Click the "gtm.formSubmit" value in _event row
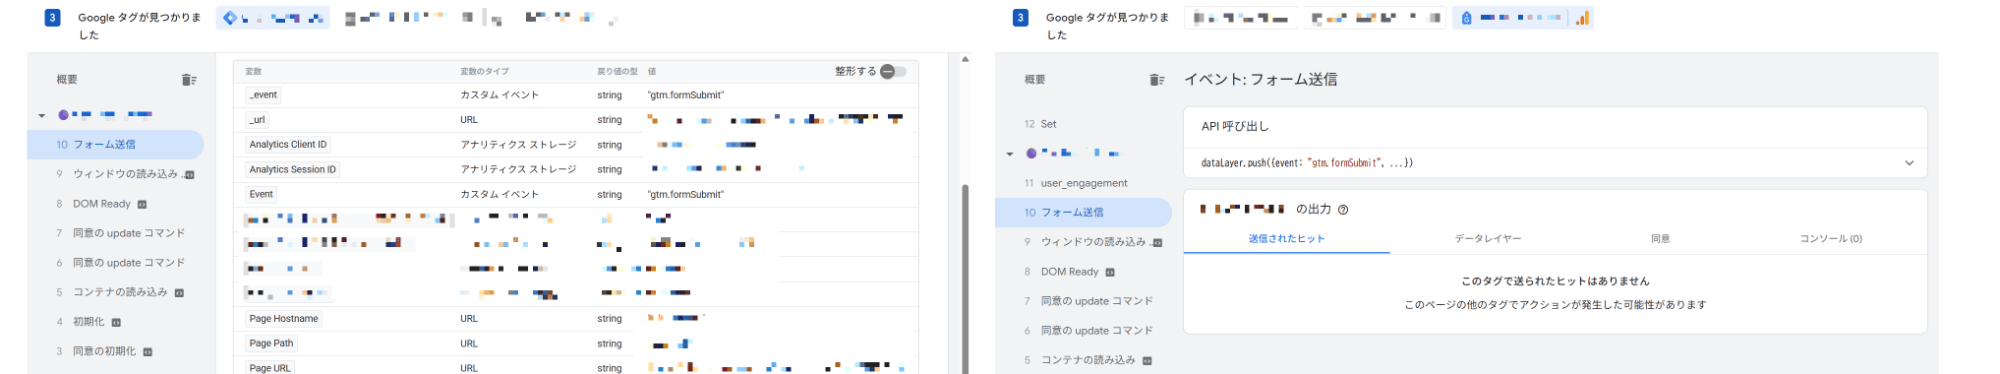2000x374 pixels. (x=686, y=95)
